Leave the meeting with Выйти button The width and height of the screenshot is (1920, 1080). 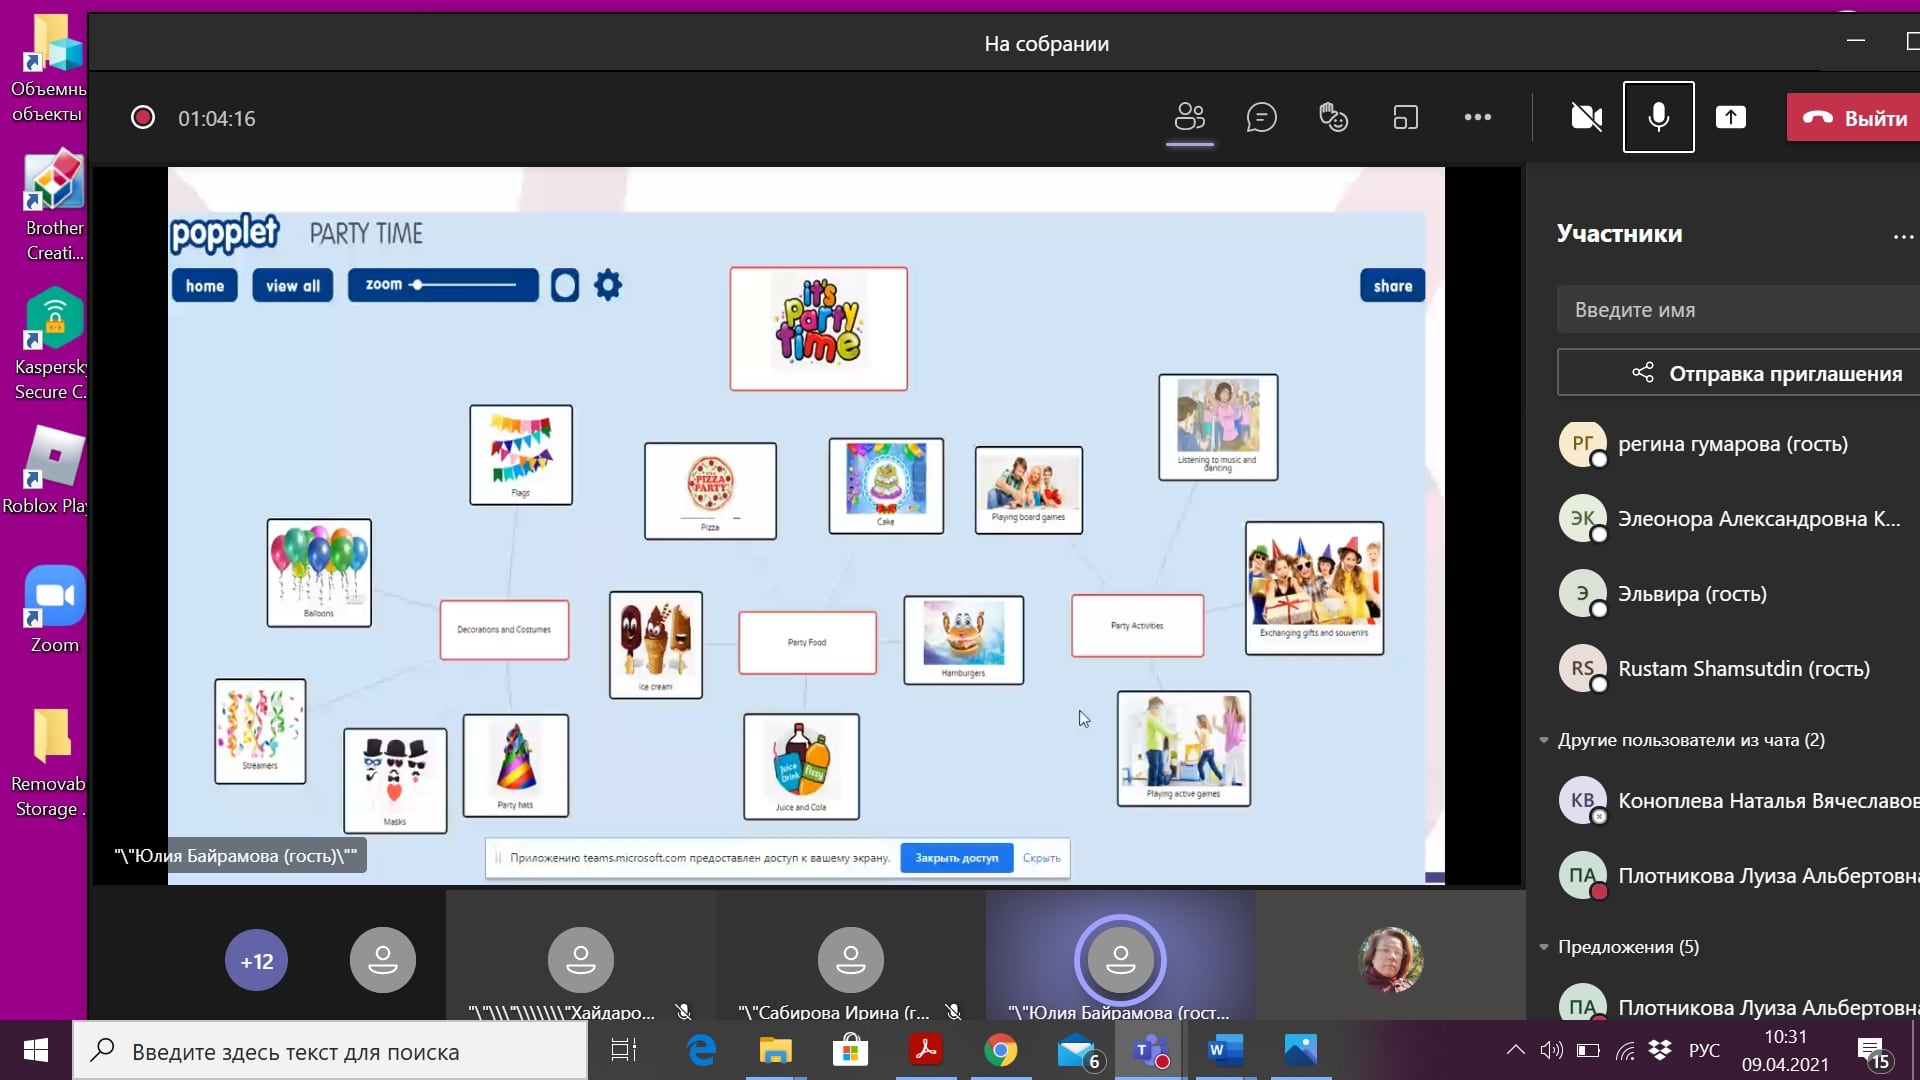(1855, 118)
